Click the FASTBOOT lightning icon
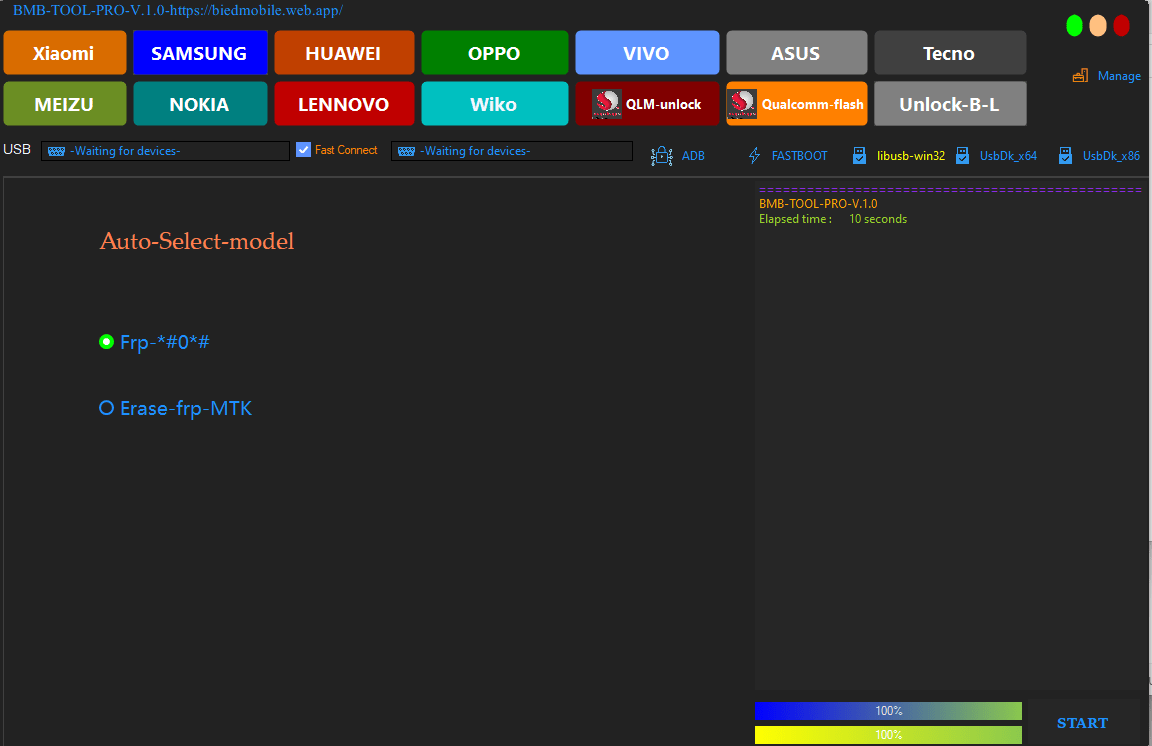This screenshot has height=746, width=1152. click(755, 155)
